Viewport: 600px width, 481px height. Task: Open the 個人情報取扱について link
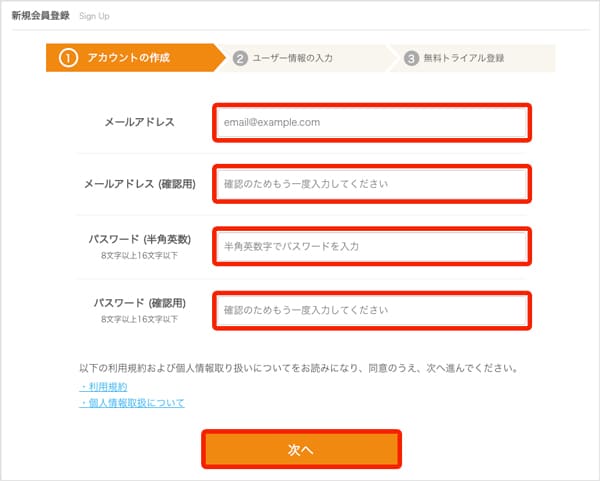click(132, 403)
